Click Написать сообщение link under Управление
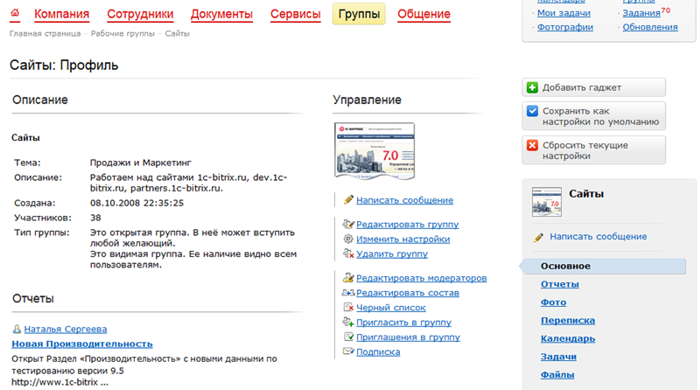The height and width of the screenshot is (390, 700). click(x=404, y=200)
